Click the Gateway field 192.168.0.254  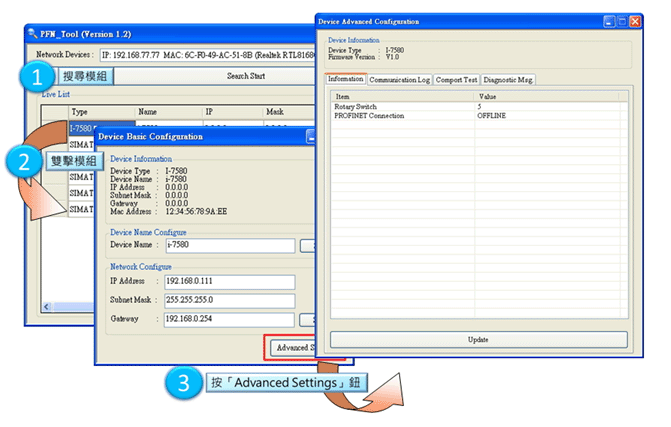coord(230,319)
